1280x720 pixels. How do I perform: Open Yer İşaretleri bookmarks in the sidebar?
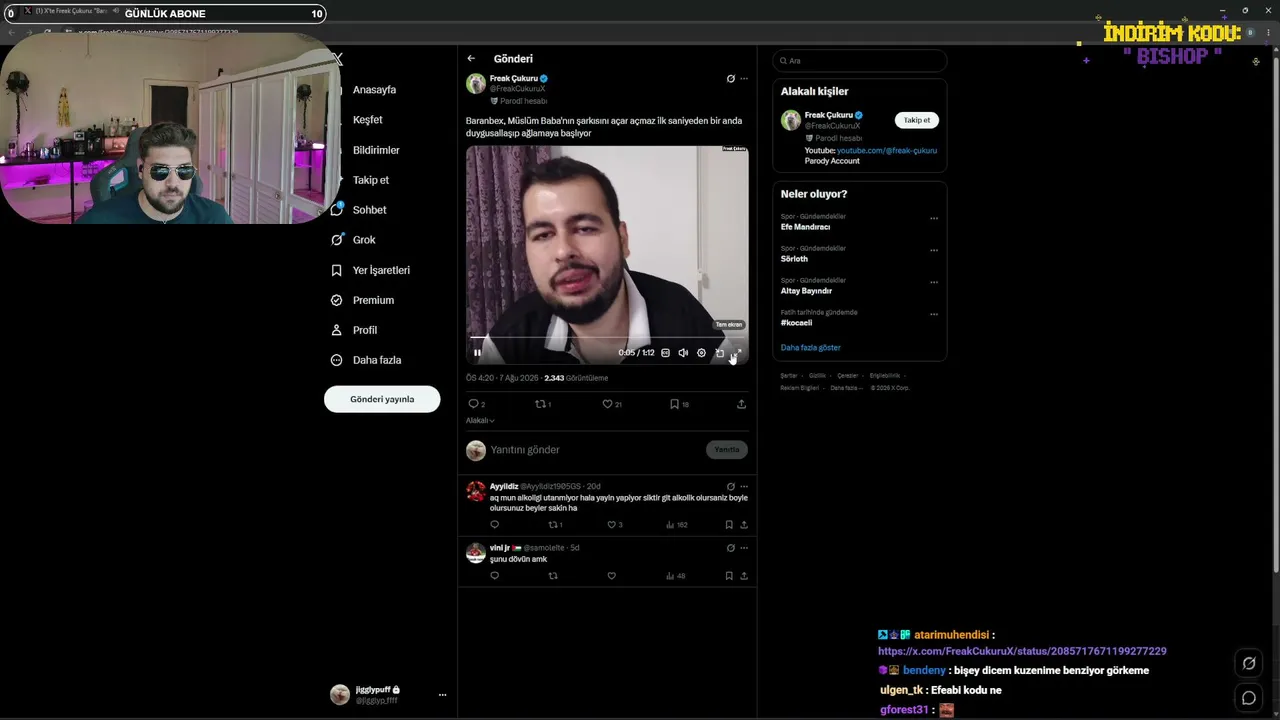coord(369,270)
